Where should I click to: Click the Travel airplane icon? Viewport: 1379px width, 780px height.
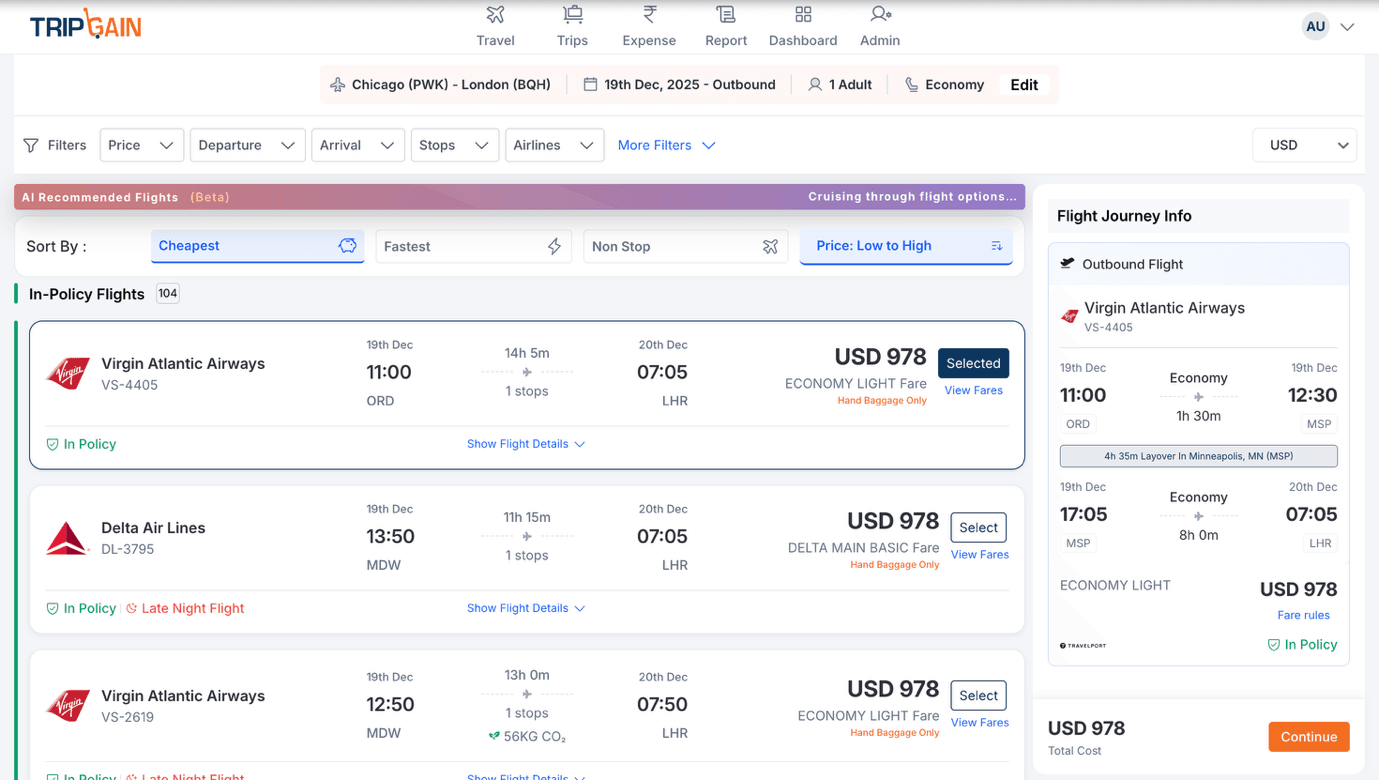point(495,15)
